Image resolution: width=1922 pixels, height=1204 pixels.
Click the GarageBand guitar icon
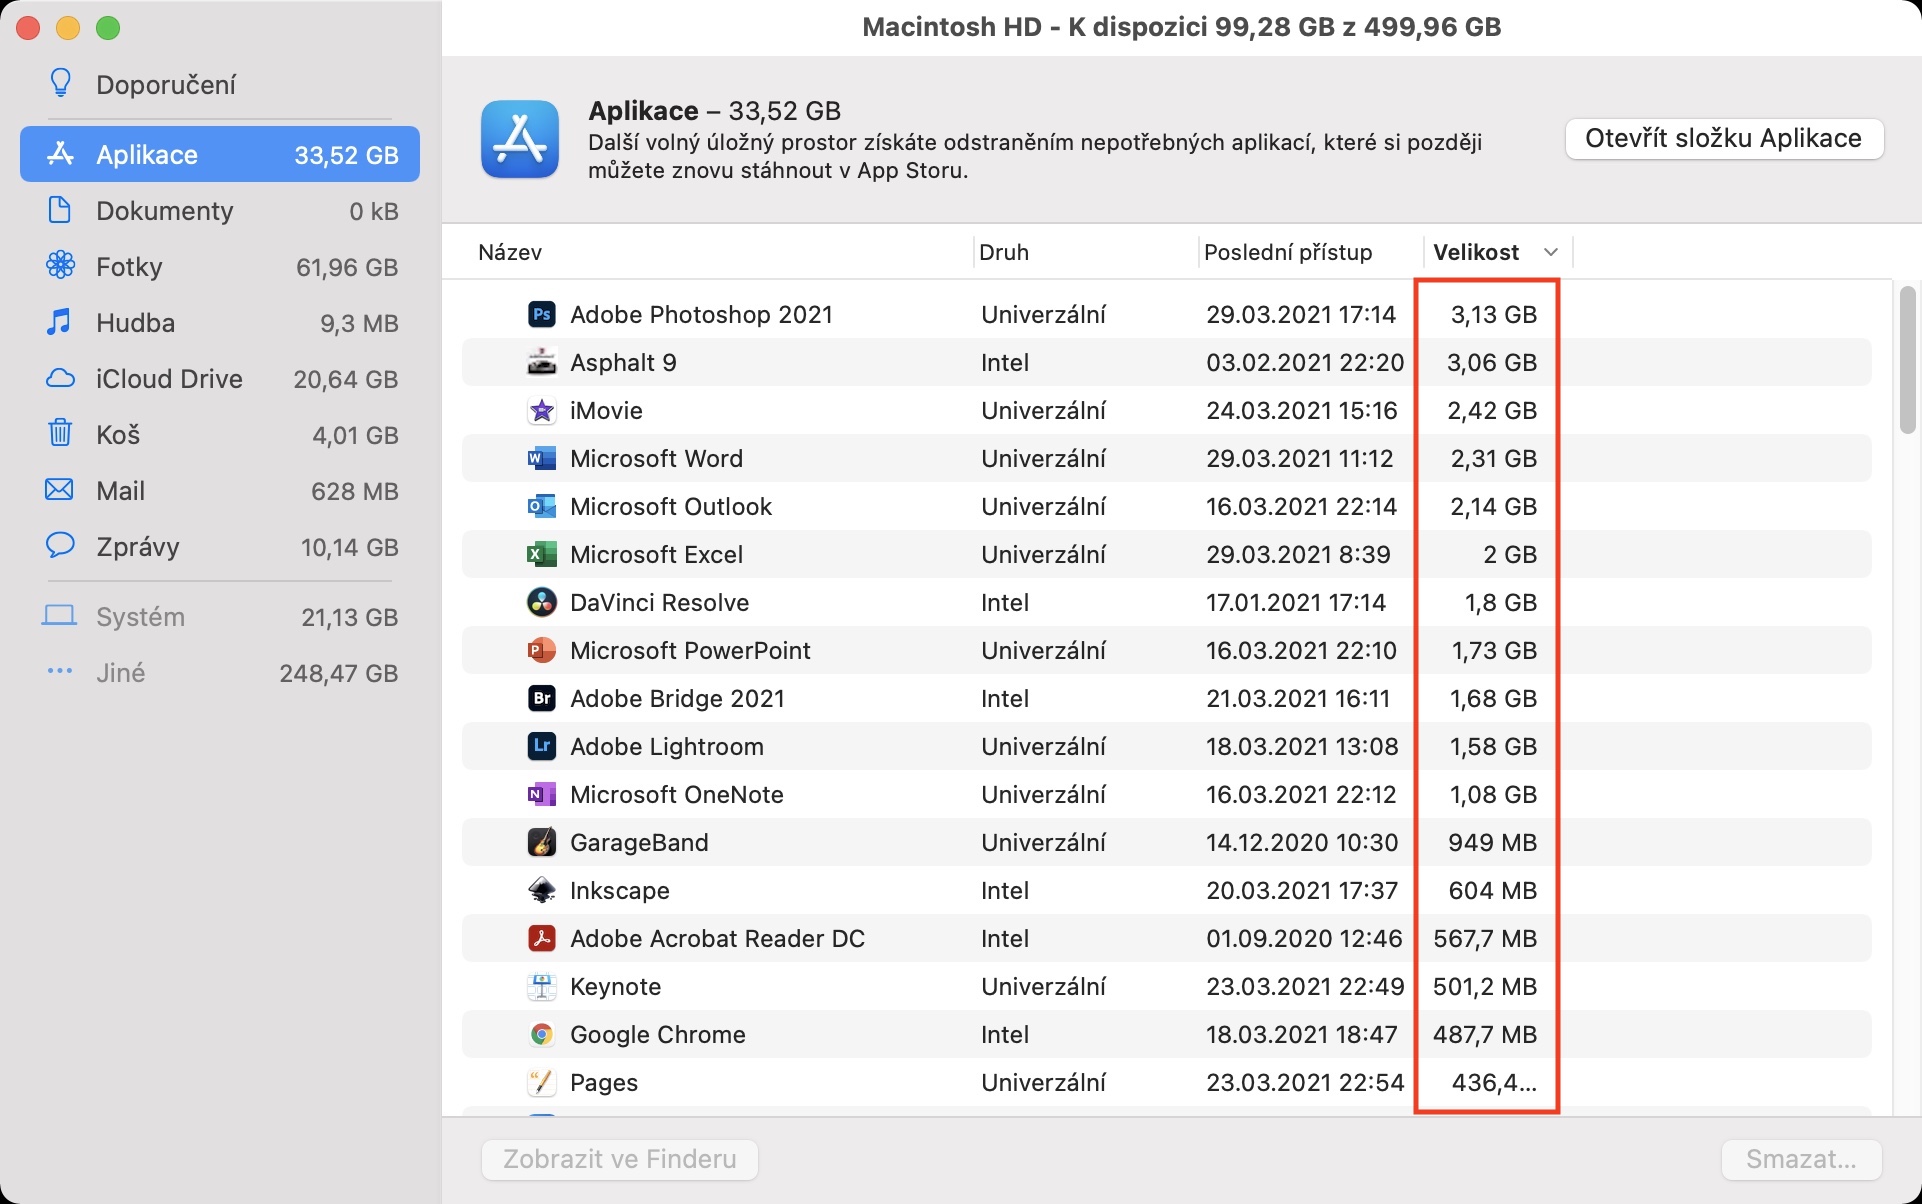tap(541, 843)
